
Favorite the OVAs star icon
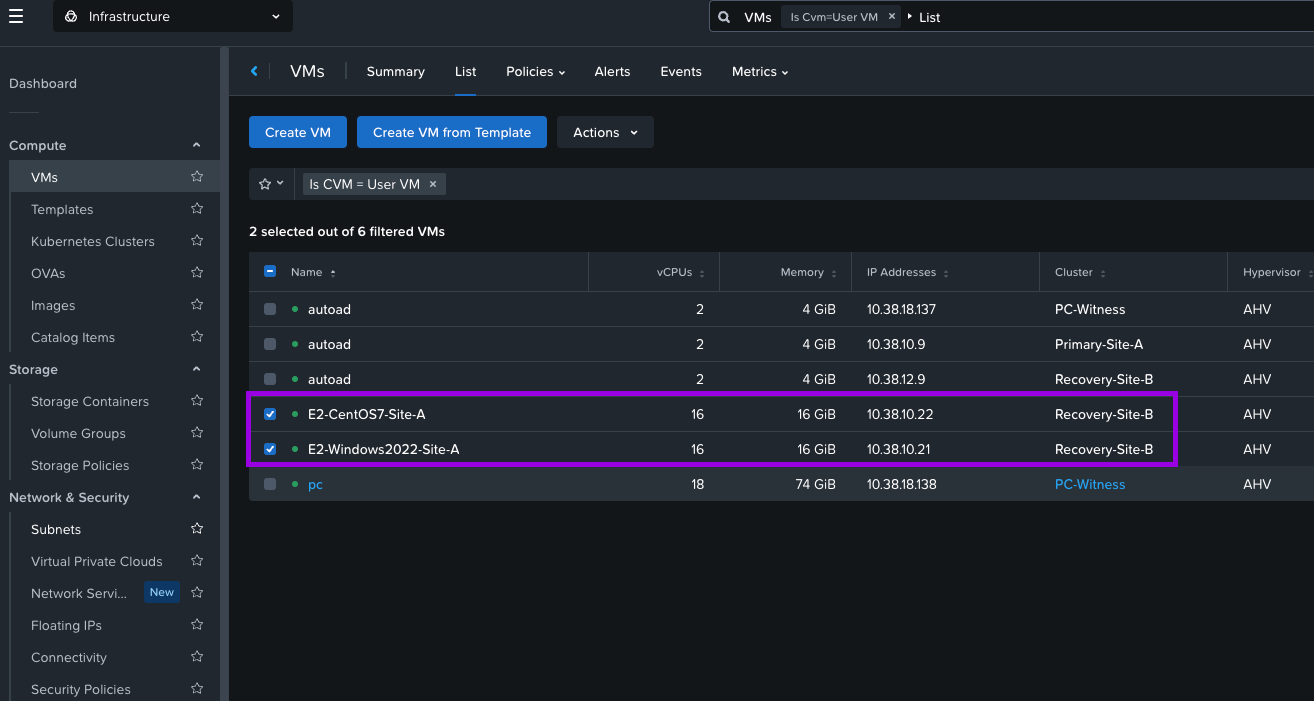pos(197,272)
